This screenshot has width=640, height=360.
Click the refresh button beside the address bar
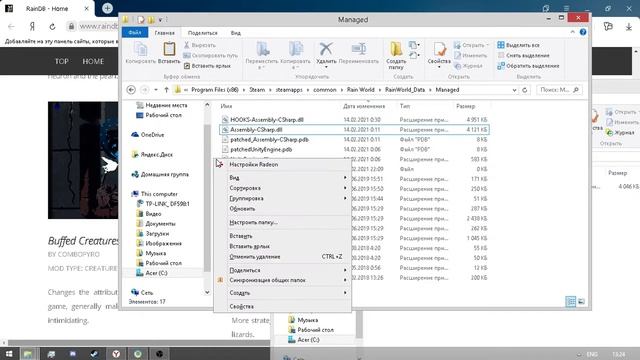[525, 90]
